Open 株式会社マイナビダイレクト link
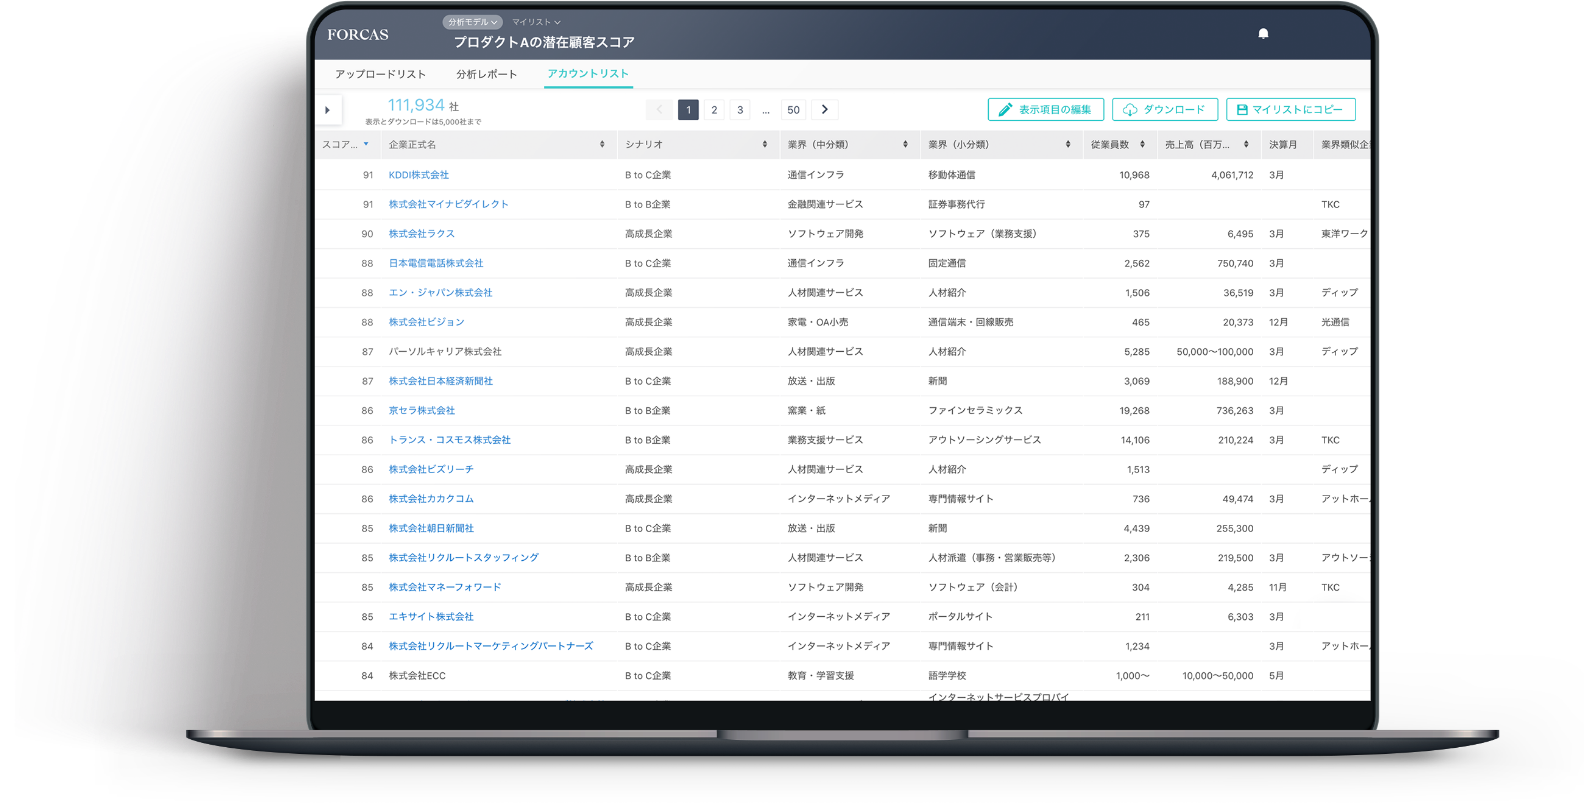Screen dimensions: 1584x806 tap(448, 204)
